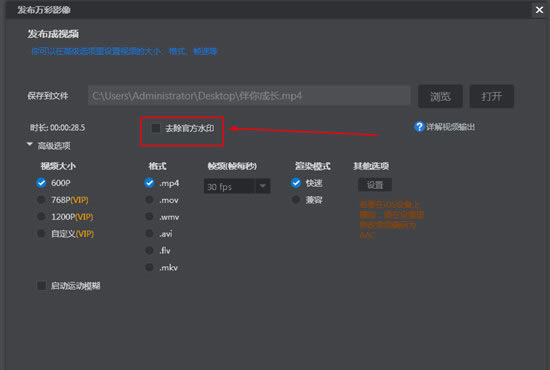Screen dimensions: 550x370
Task: Enable the 去除官方水印 checkbox
Action: 156,128
